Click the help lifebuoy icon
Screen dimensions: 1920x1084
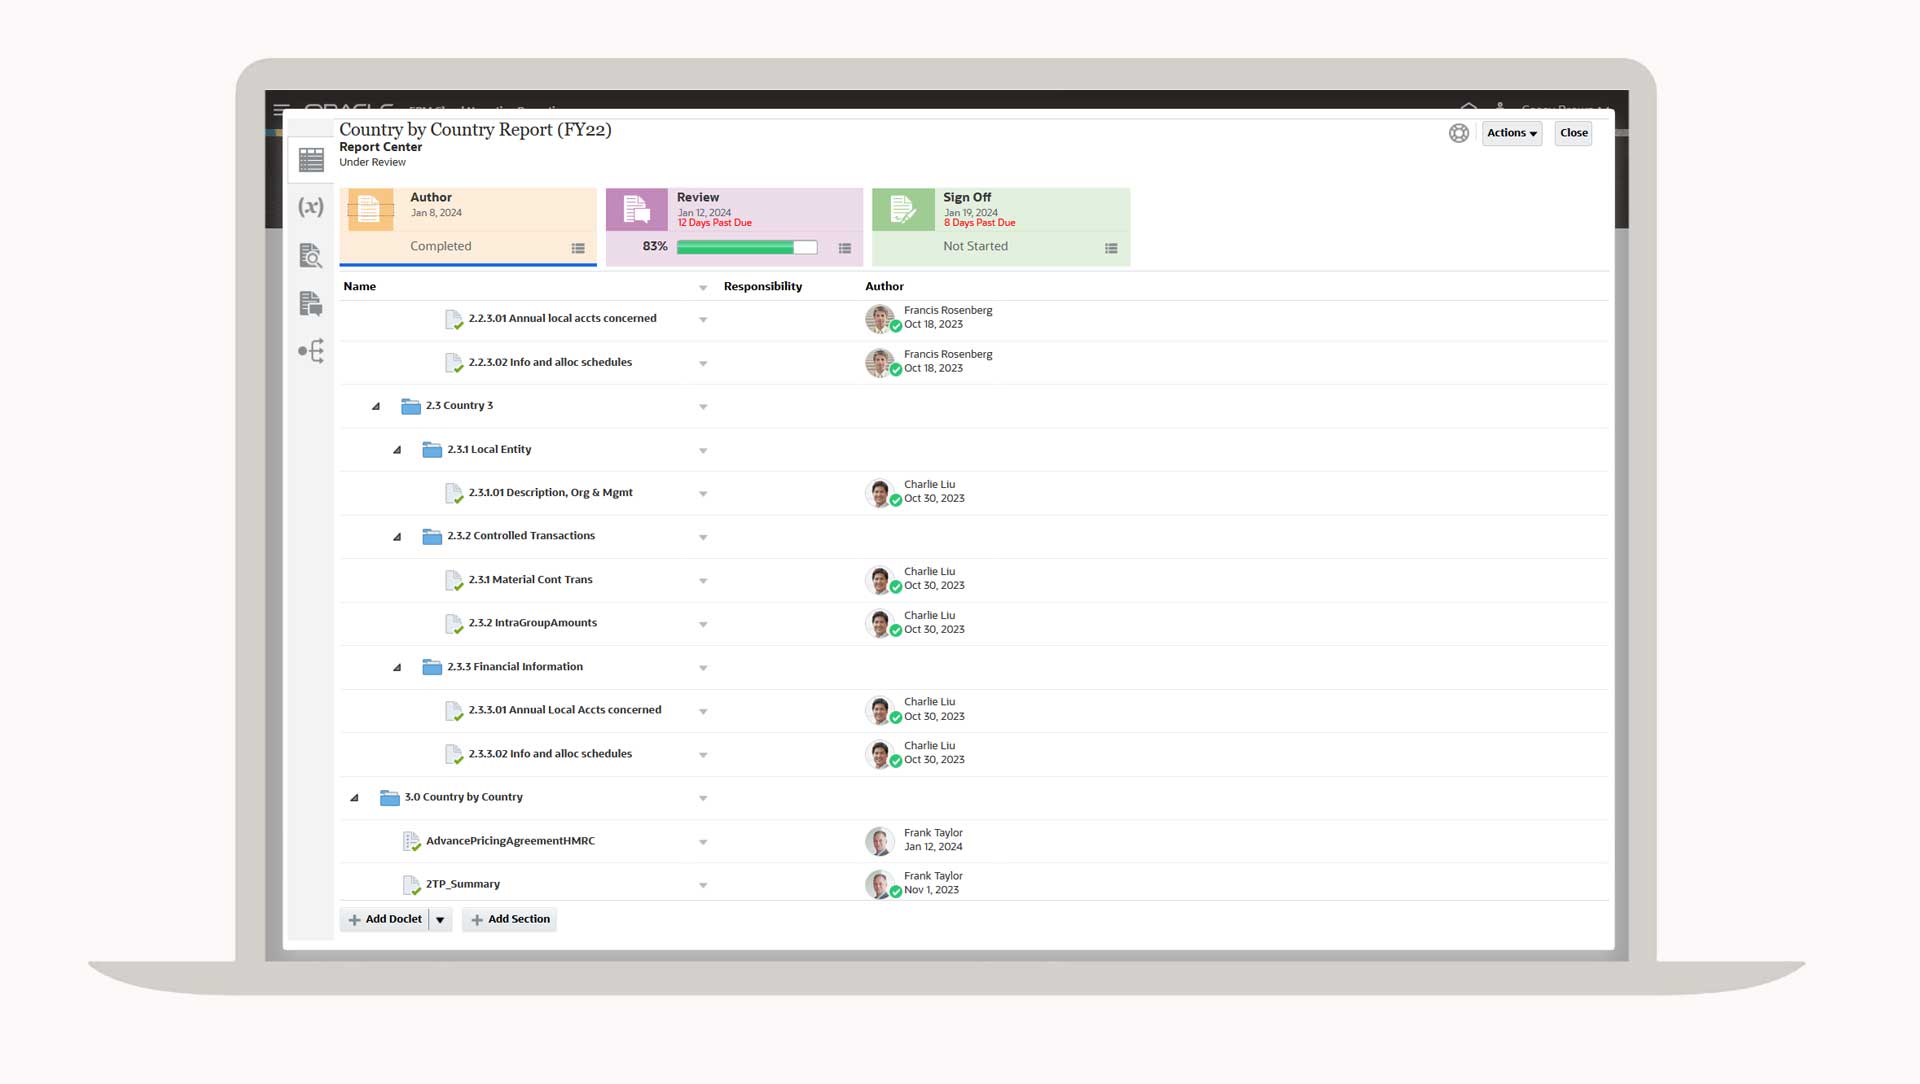point(1459,133)
